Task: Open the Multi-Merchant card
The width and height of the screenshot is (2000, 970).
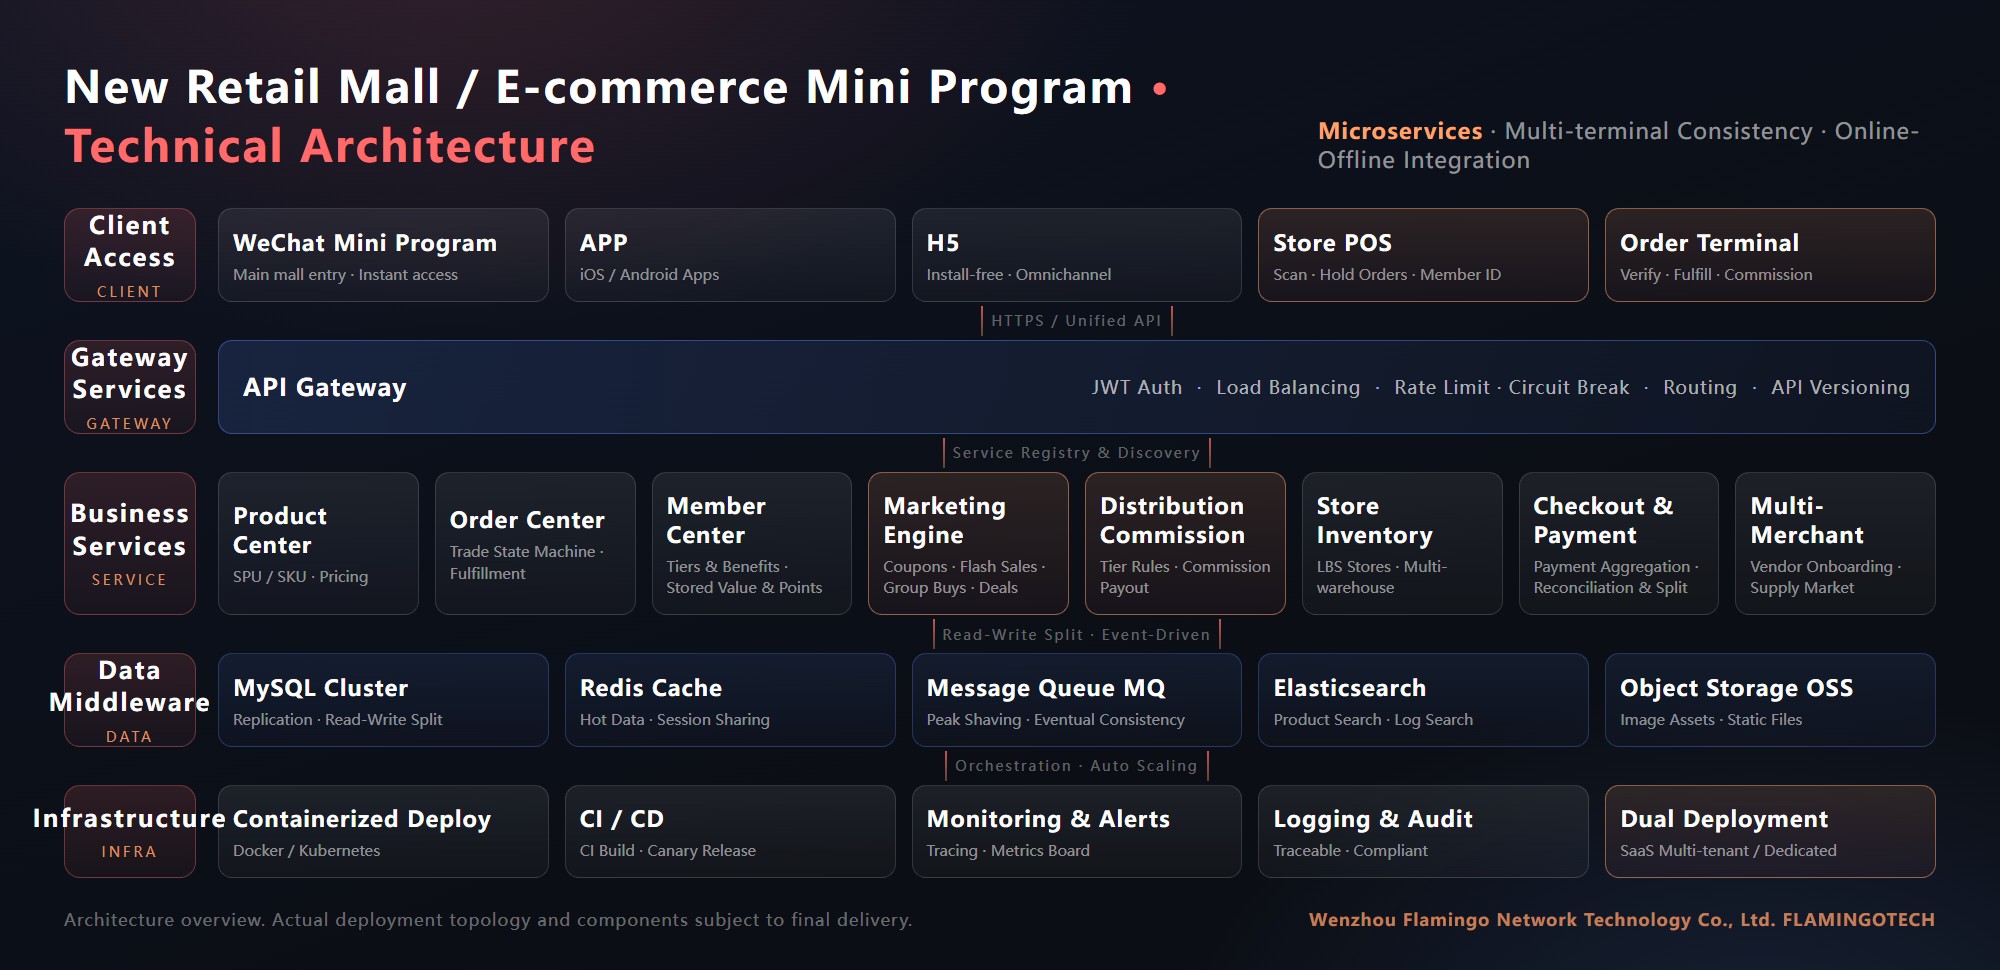Action: coord(1835,543)
